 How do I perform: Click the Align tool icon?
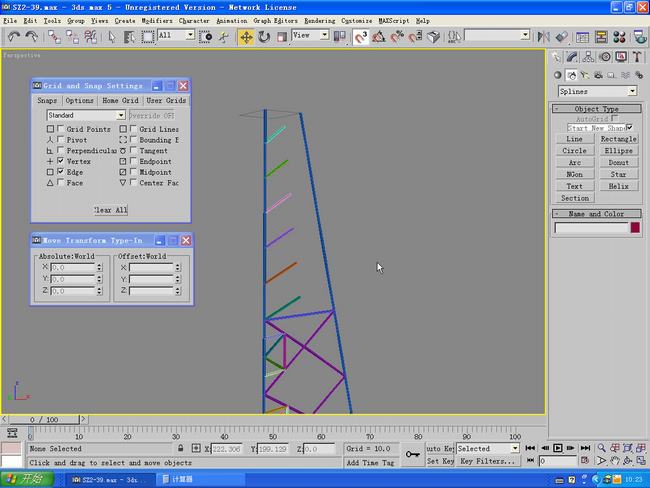point(562,37)
